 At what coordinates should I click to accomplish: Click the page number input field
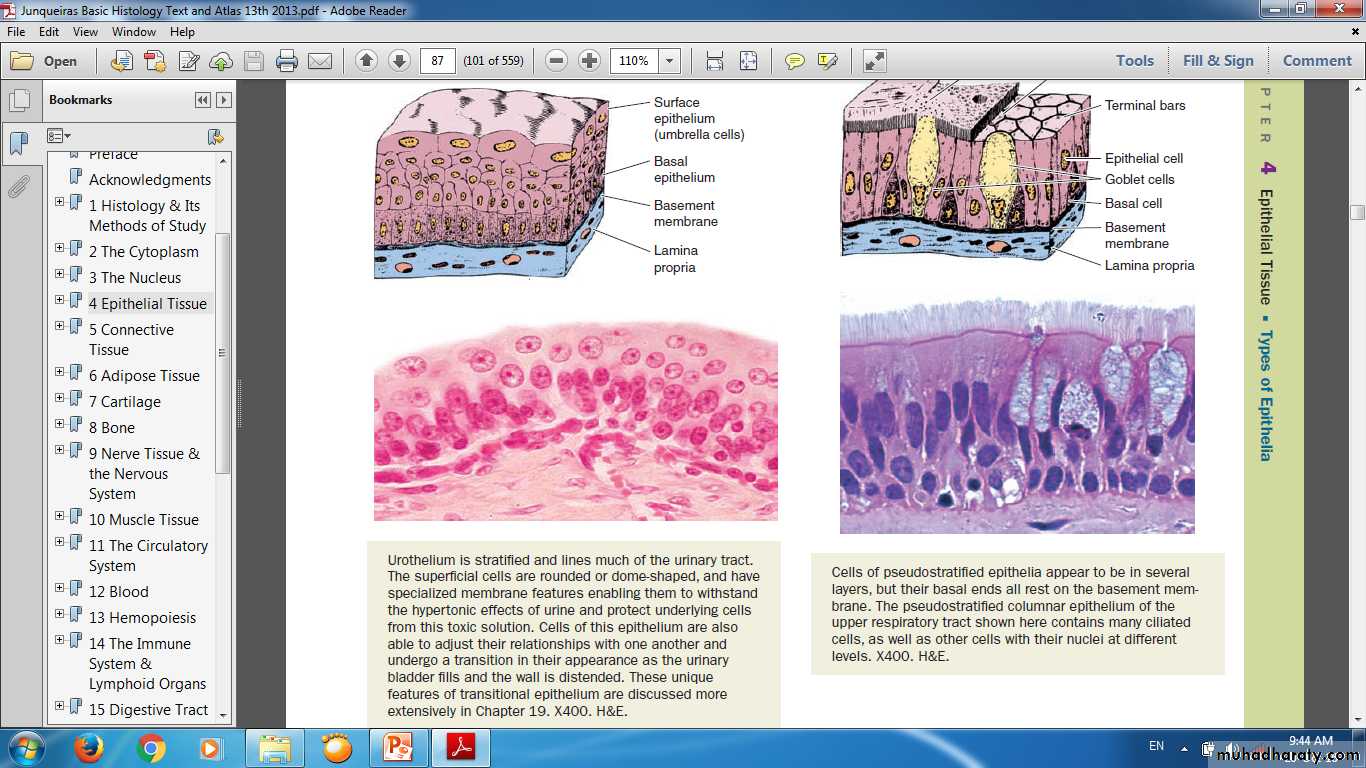coord(437,61)
